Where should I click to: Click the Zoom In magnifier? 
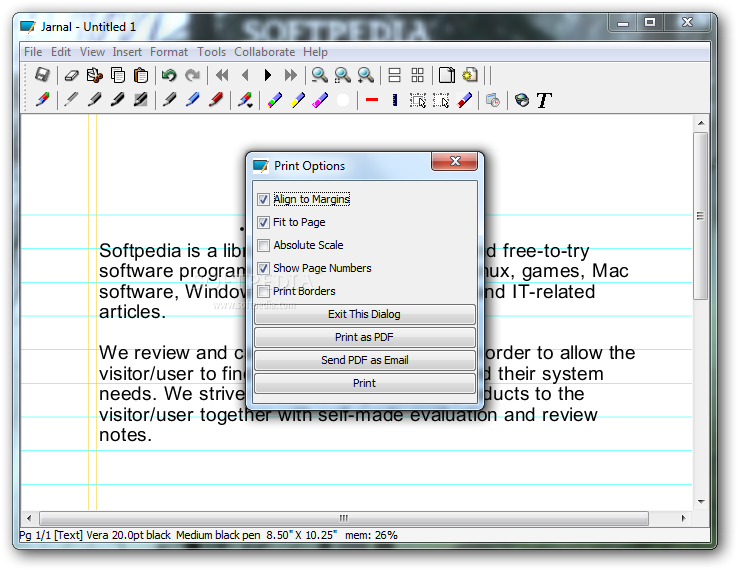point(366,75)
